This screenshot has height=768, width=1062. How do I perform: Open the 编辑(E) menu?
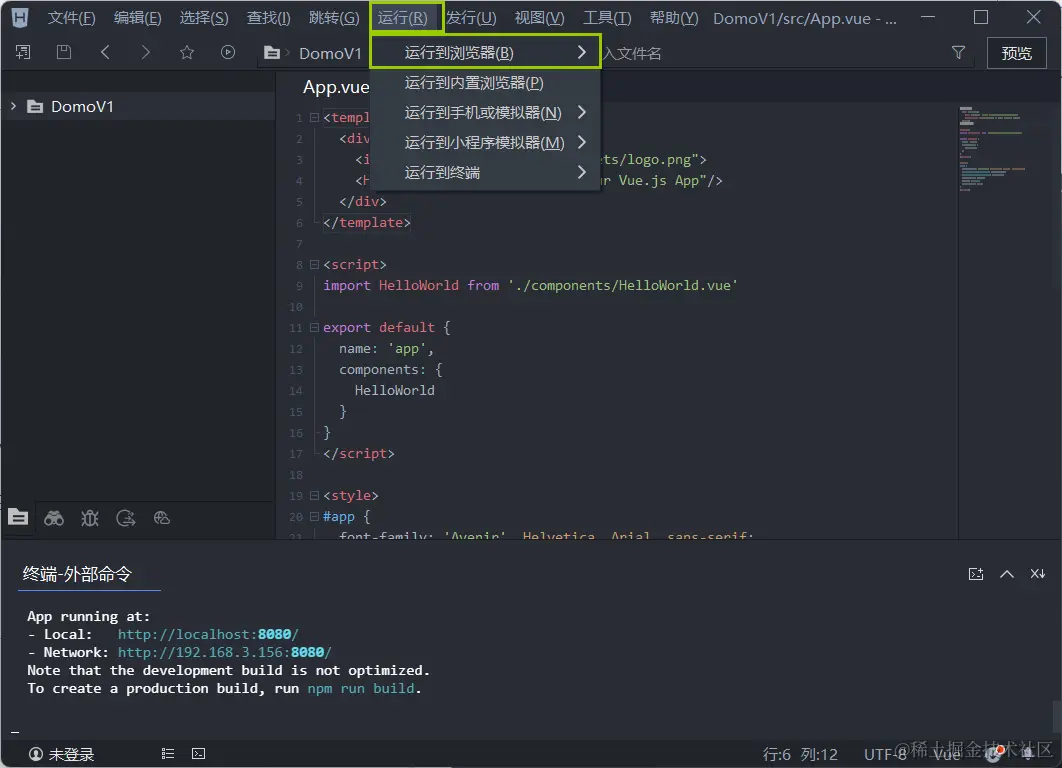pos(137,18)
